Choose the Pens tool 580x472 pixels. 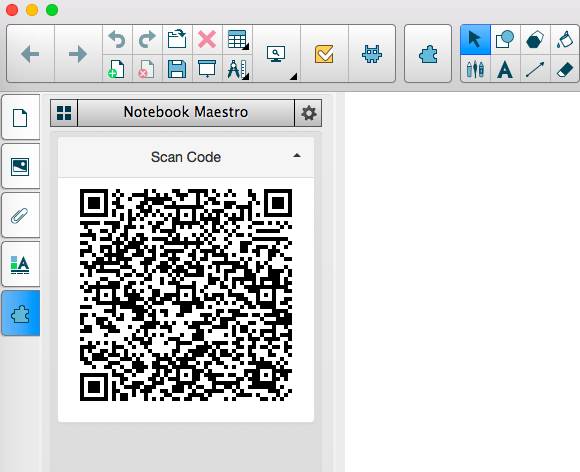tap(475, 69)
